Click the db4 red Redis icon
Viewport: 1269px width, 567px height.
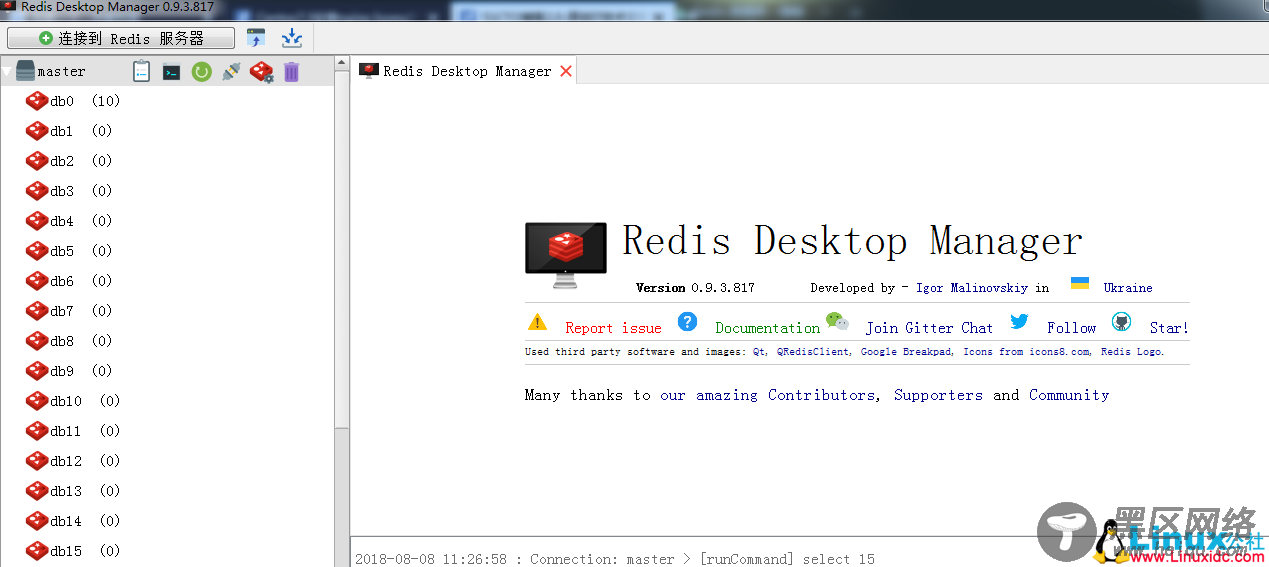[37, 221]
